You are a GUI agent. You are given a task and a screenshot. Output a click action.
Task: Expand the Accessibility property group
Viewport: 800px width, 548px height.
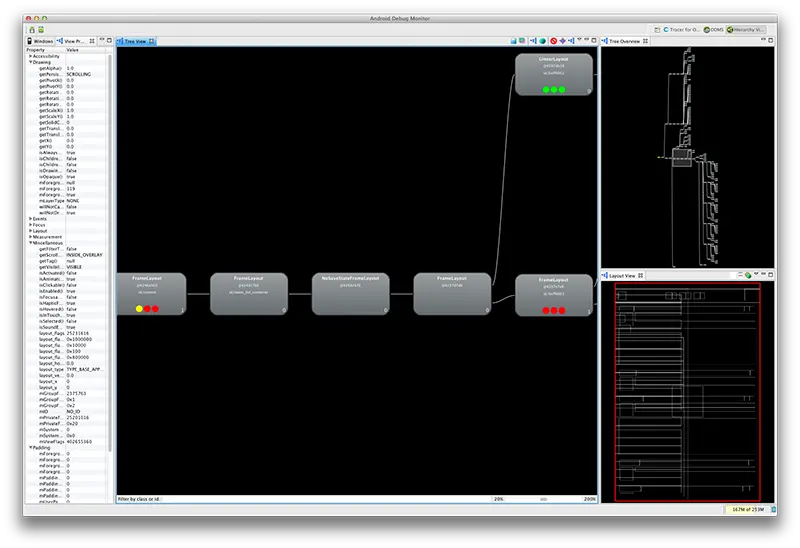click(30, 56)
